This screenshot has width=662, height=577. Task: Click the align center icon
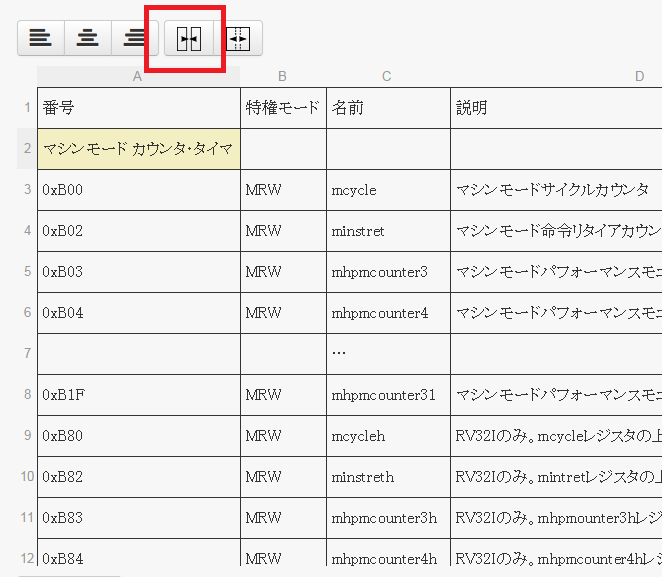[x=88, y=38]
